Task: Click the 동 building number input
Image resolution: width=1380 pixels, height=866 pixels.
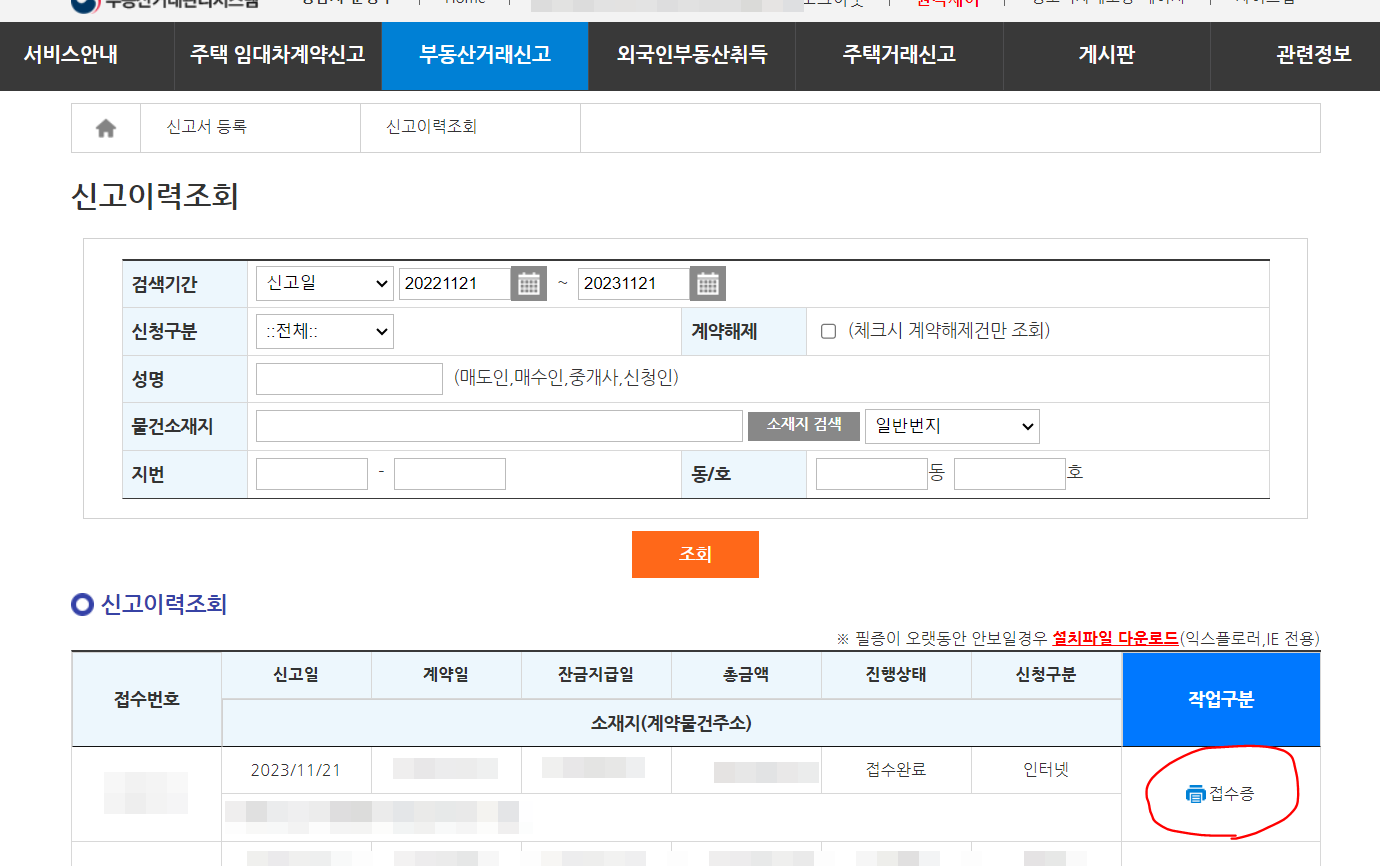Action: coord(872,474)
